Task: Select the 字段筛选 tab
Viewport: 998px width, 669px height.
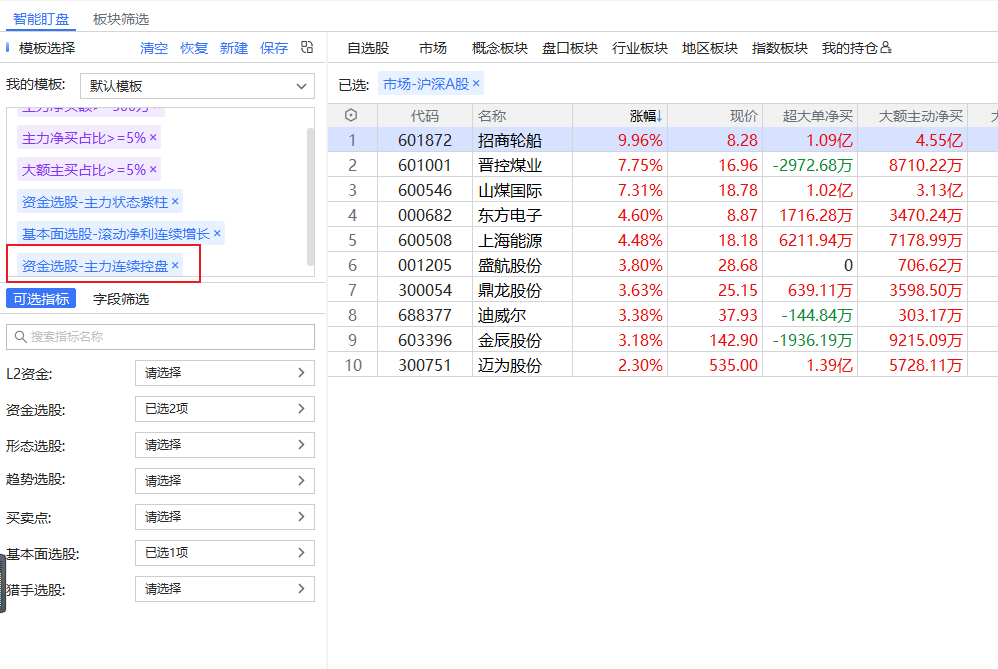Action: coord(121,299)
